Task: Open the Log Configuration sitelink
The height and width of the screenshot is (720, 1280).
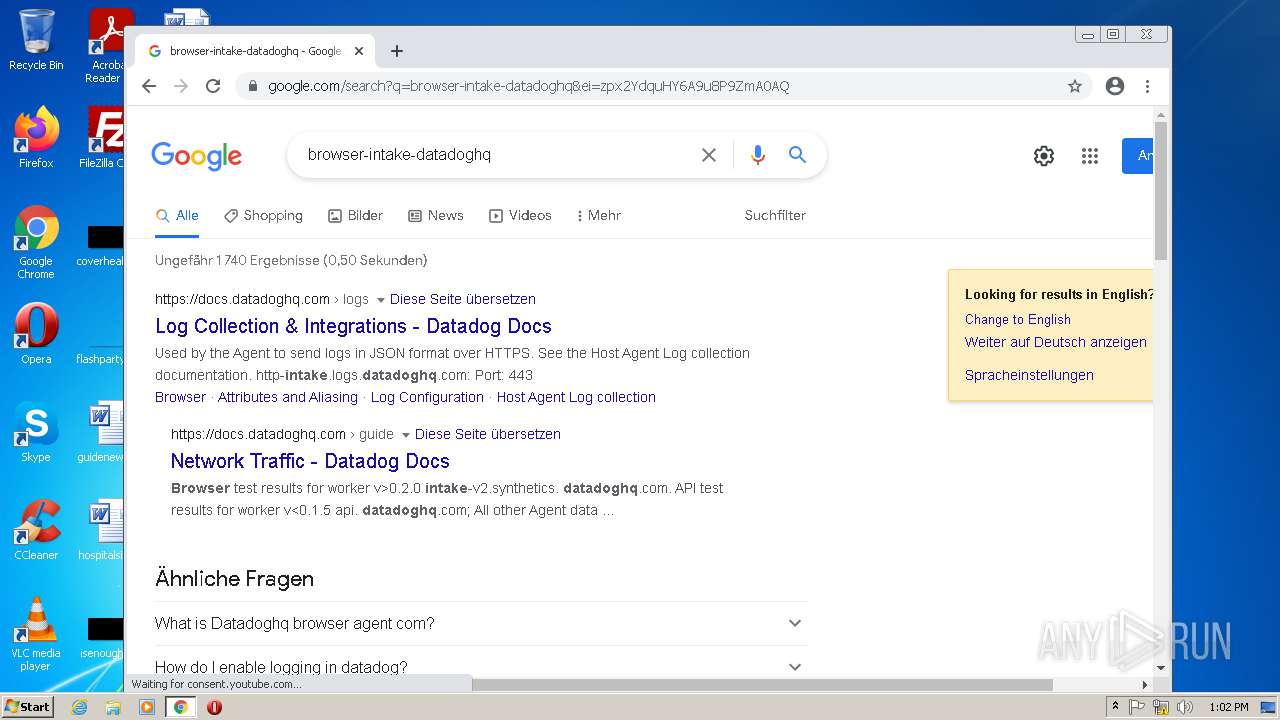Action: [427, 397]
